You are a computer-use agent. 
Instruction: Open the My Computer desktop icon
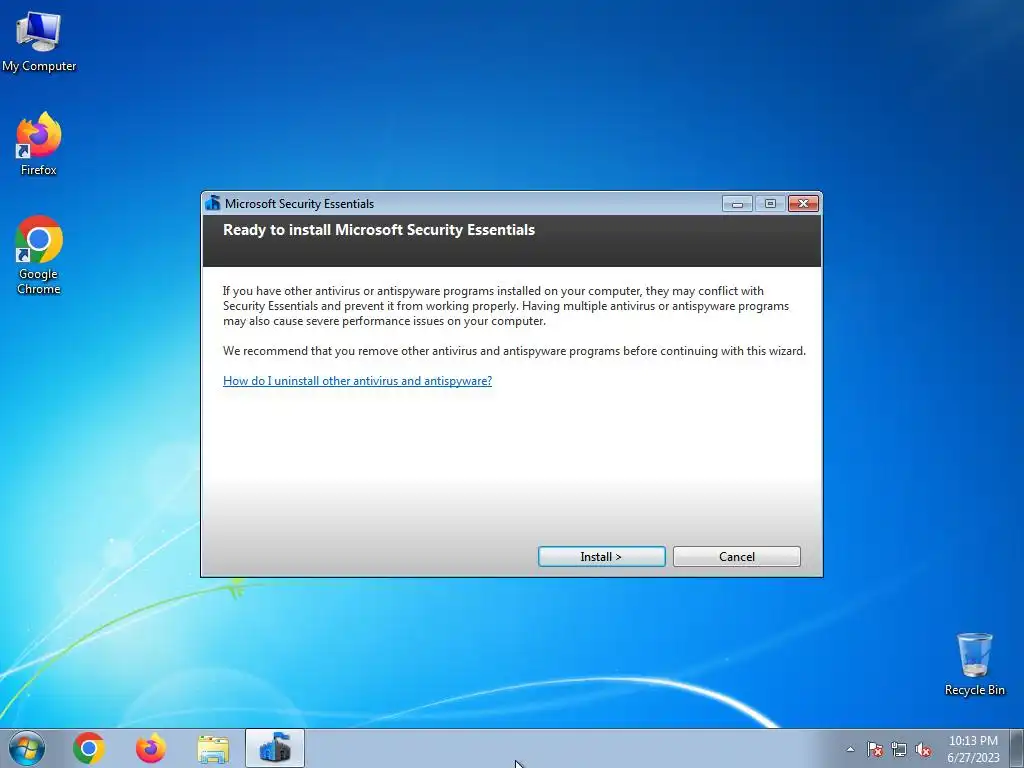39,41
